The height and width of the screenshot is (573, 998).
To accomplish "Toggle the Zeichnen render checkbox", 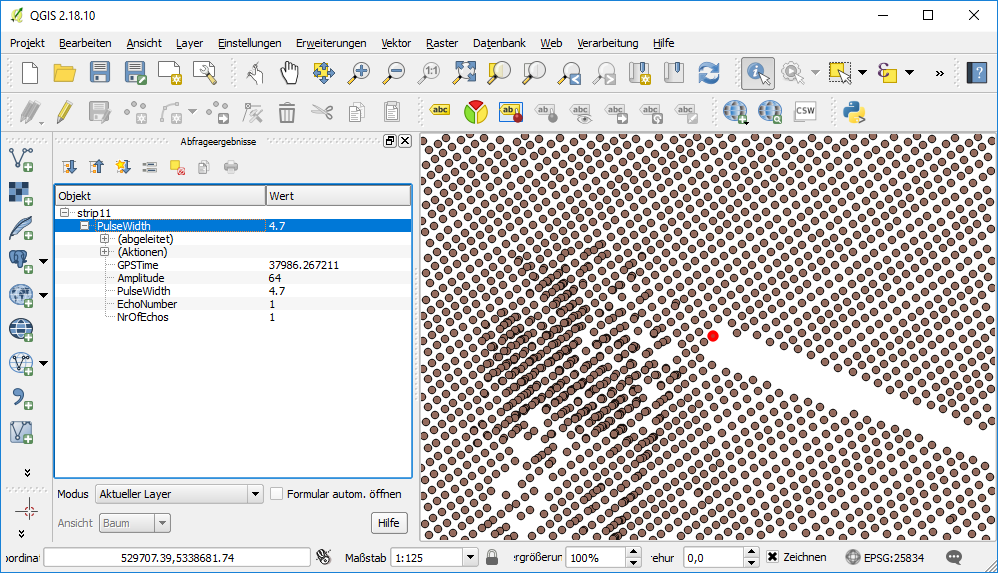I will 772,557.
